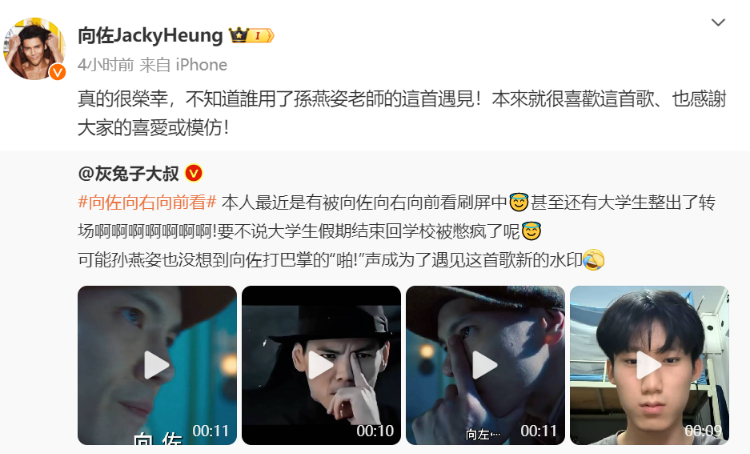750x454 pixels.
Task: Click the 来自 iPhone source label
Action: 183,65
